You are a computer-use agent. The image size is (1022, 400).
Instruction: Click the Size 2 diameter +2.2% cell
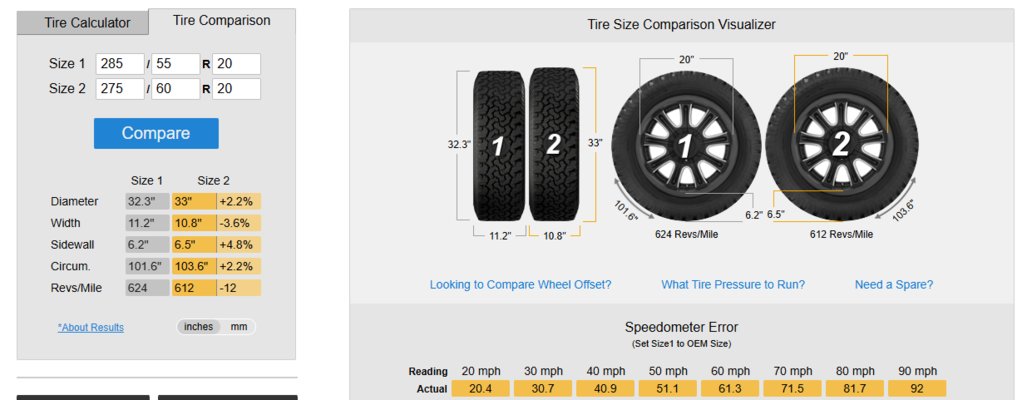coord(239,201)
